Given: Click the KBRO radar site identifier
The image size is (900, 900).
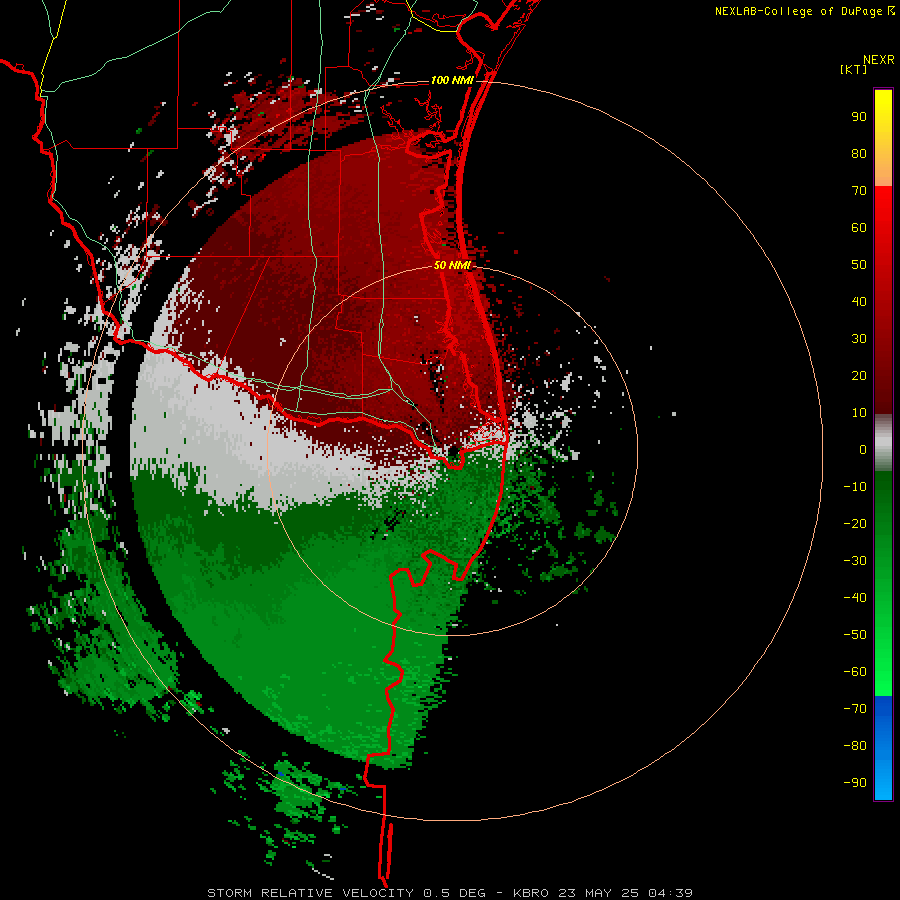Looking at the screenshot, I should click(532, 893).
